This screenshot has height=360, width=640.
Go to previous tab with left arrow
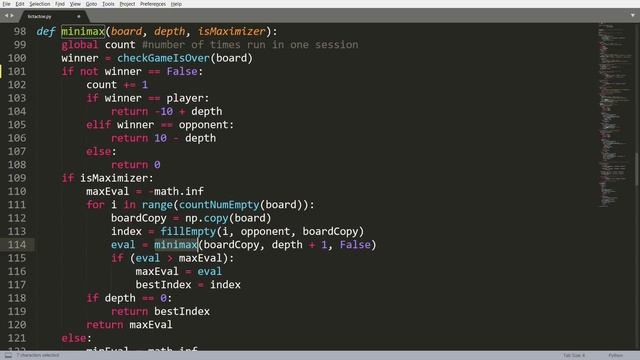point(6,16)
